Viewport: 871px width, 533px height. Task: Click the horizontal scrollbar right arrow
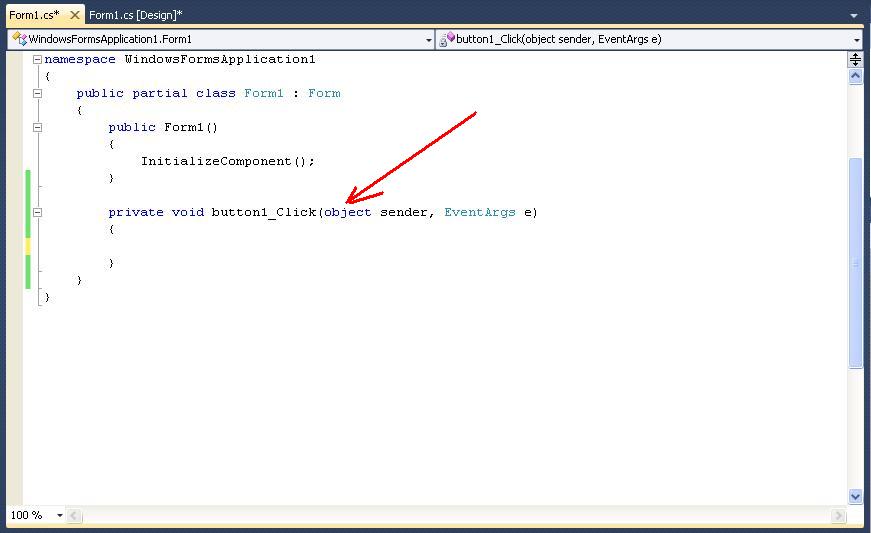(x=838, y=516)
